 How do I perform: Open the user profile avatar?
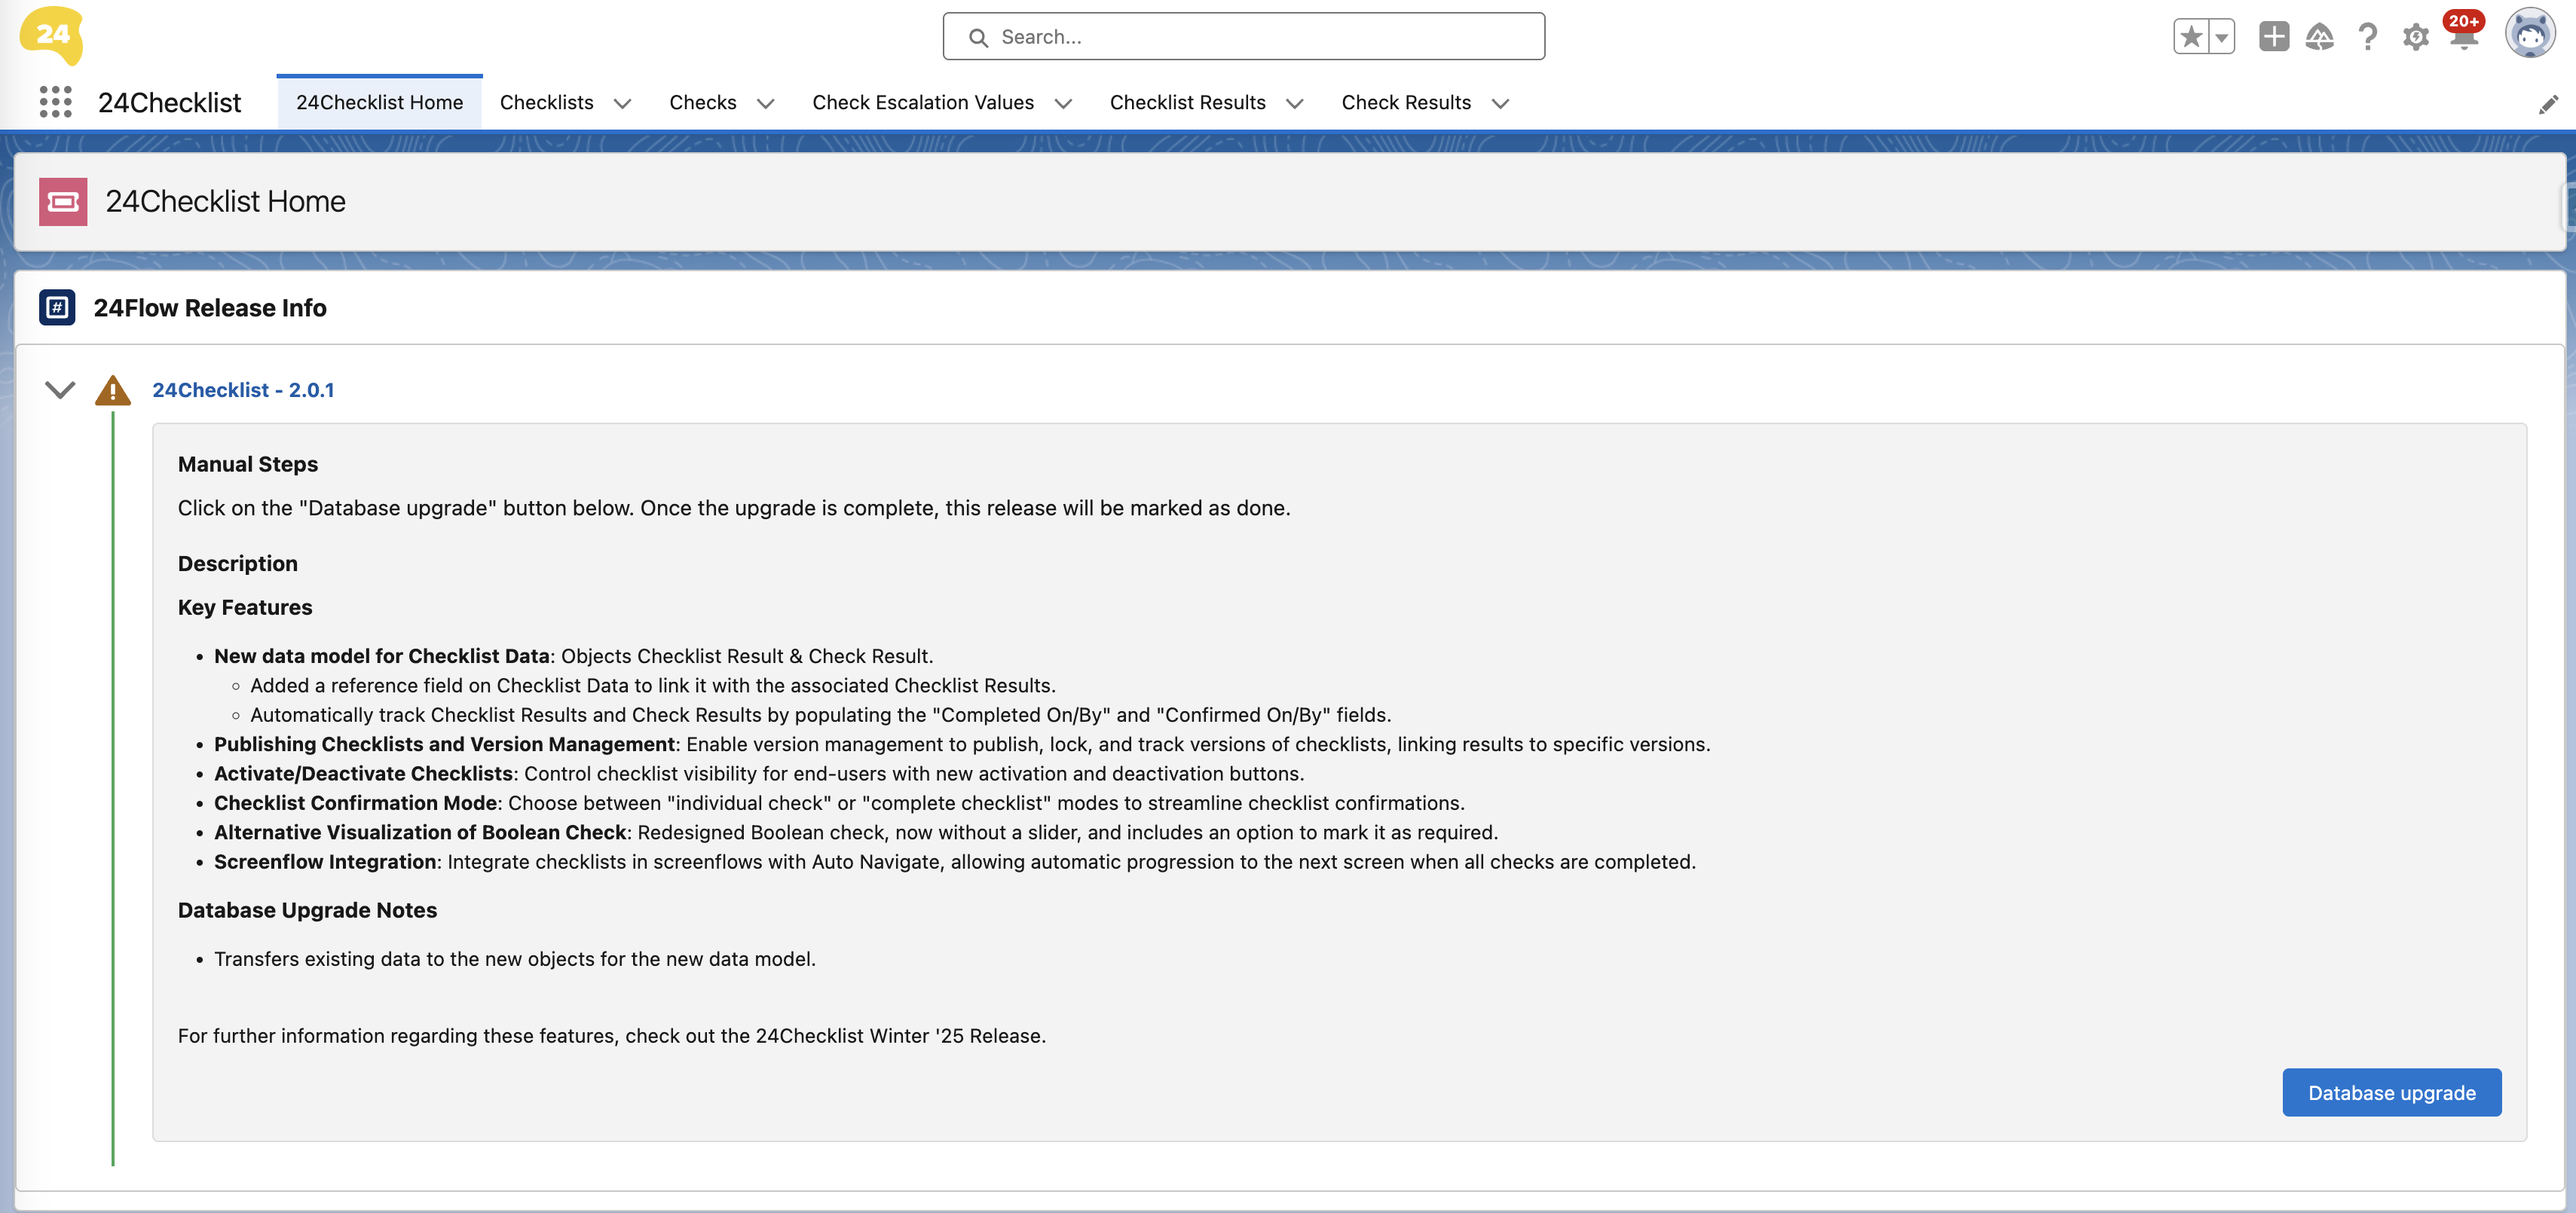coord(2529,35)
